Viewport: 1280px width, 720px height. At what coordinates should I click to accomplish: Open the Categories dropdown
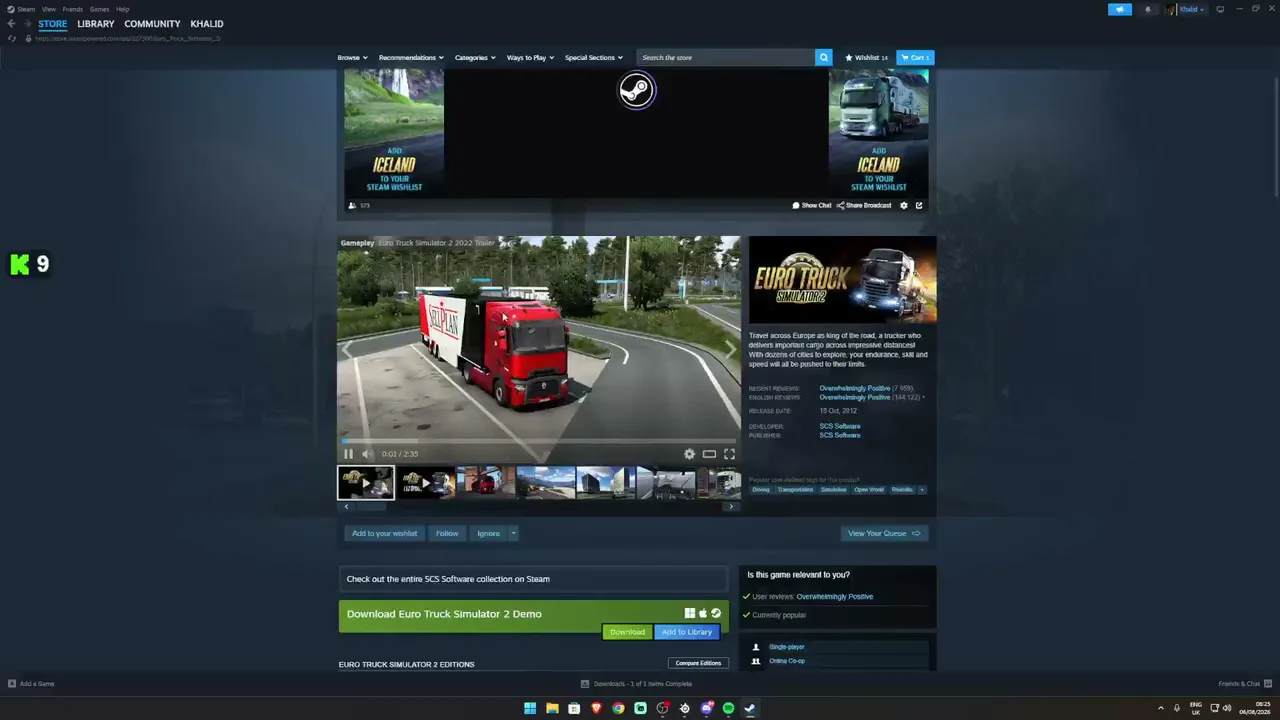[475, 58]
